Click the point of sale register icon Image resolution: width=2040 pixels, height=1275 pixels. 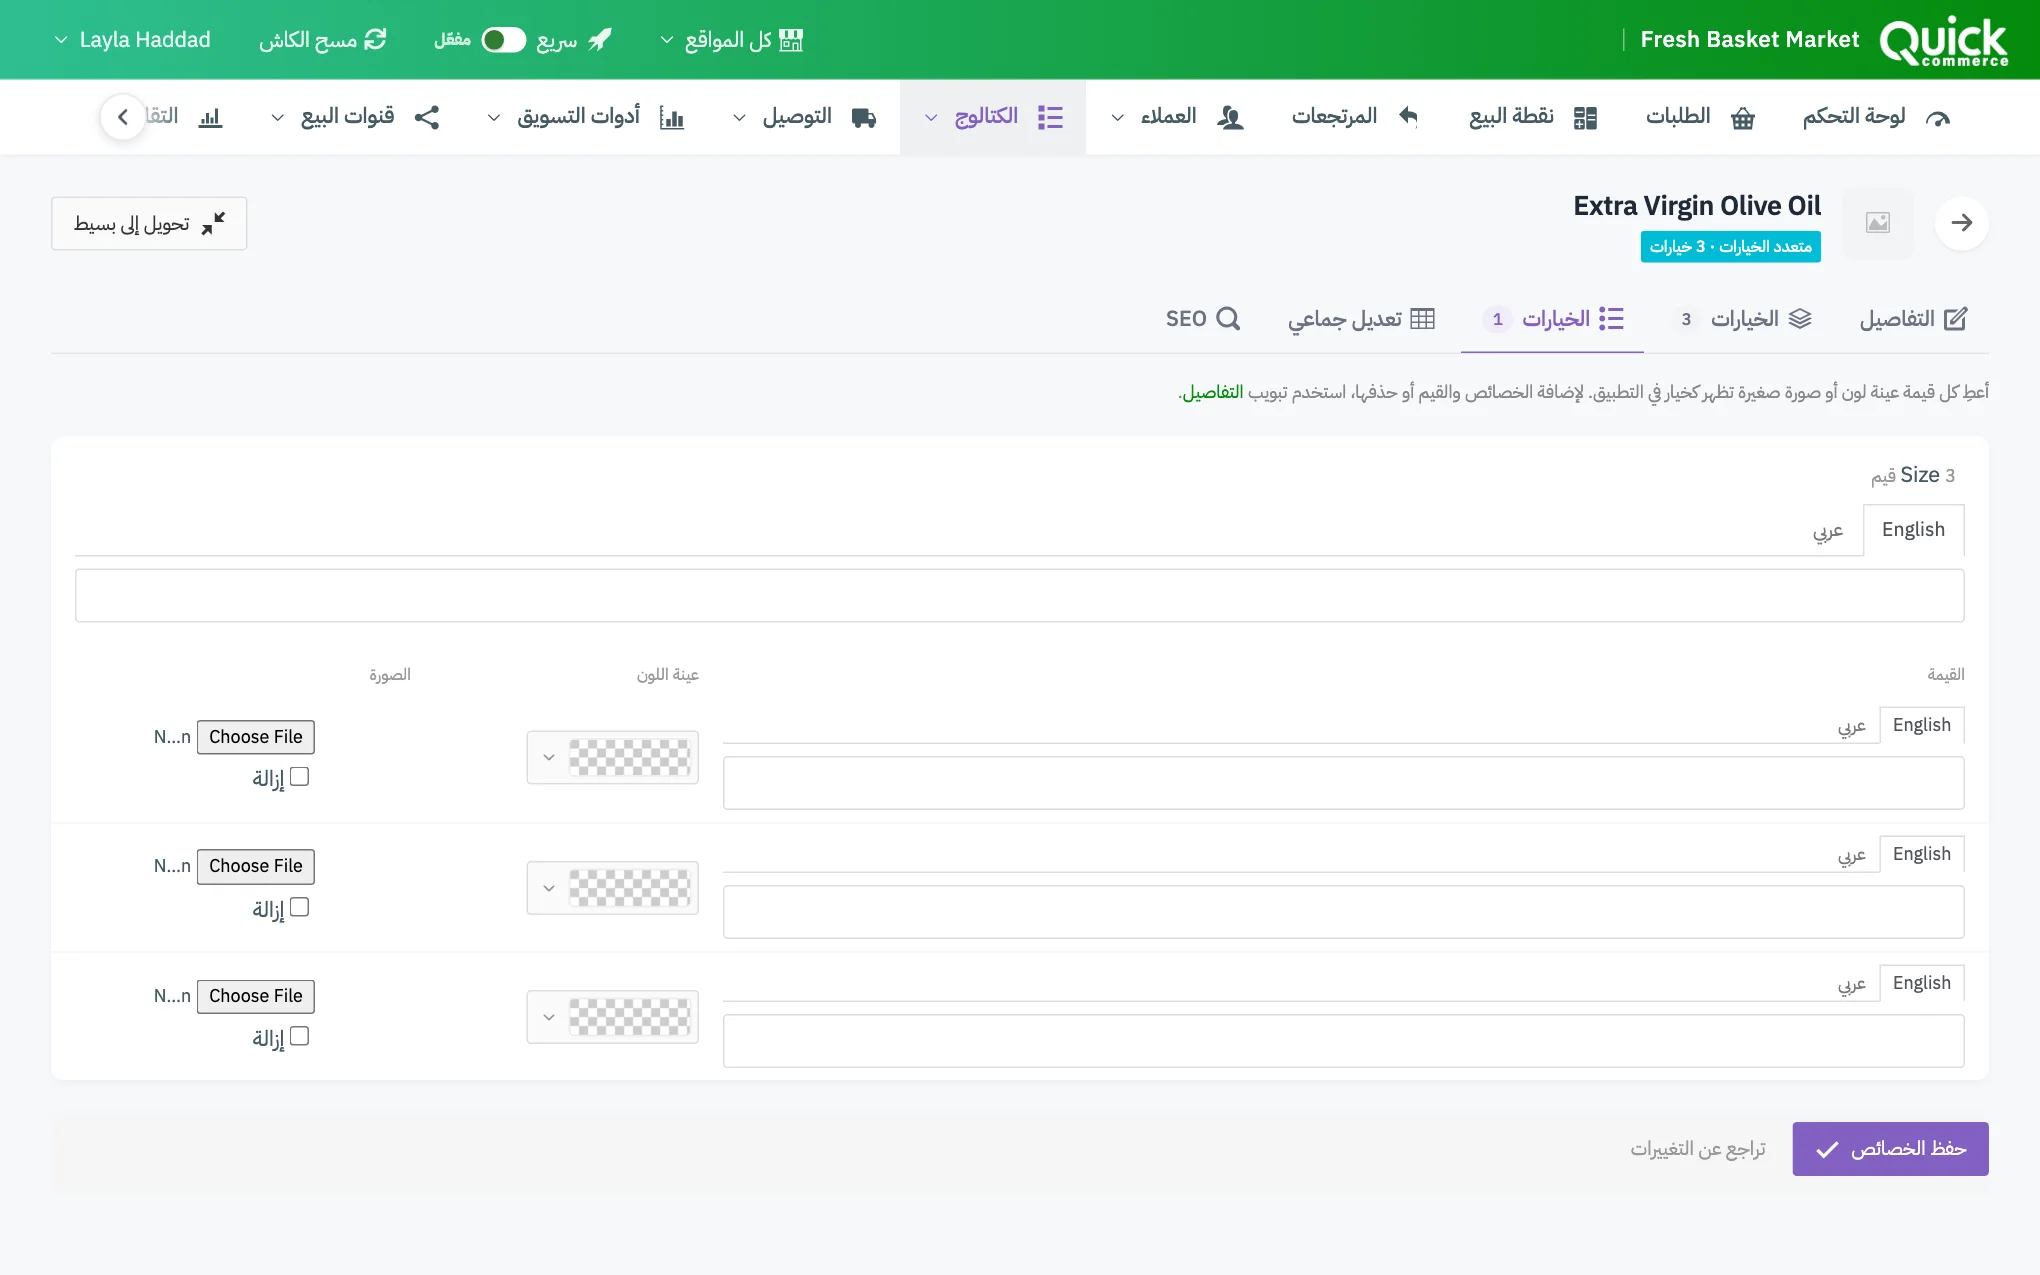click(1585, 118)
